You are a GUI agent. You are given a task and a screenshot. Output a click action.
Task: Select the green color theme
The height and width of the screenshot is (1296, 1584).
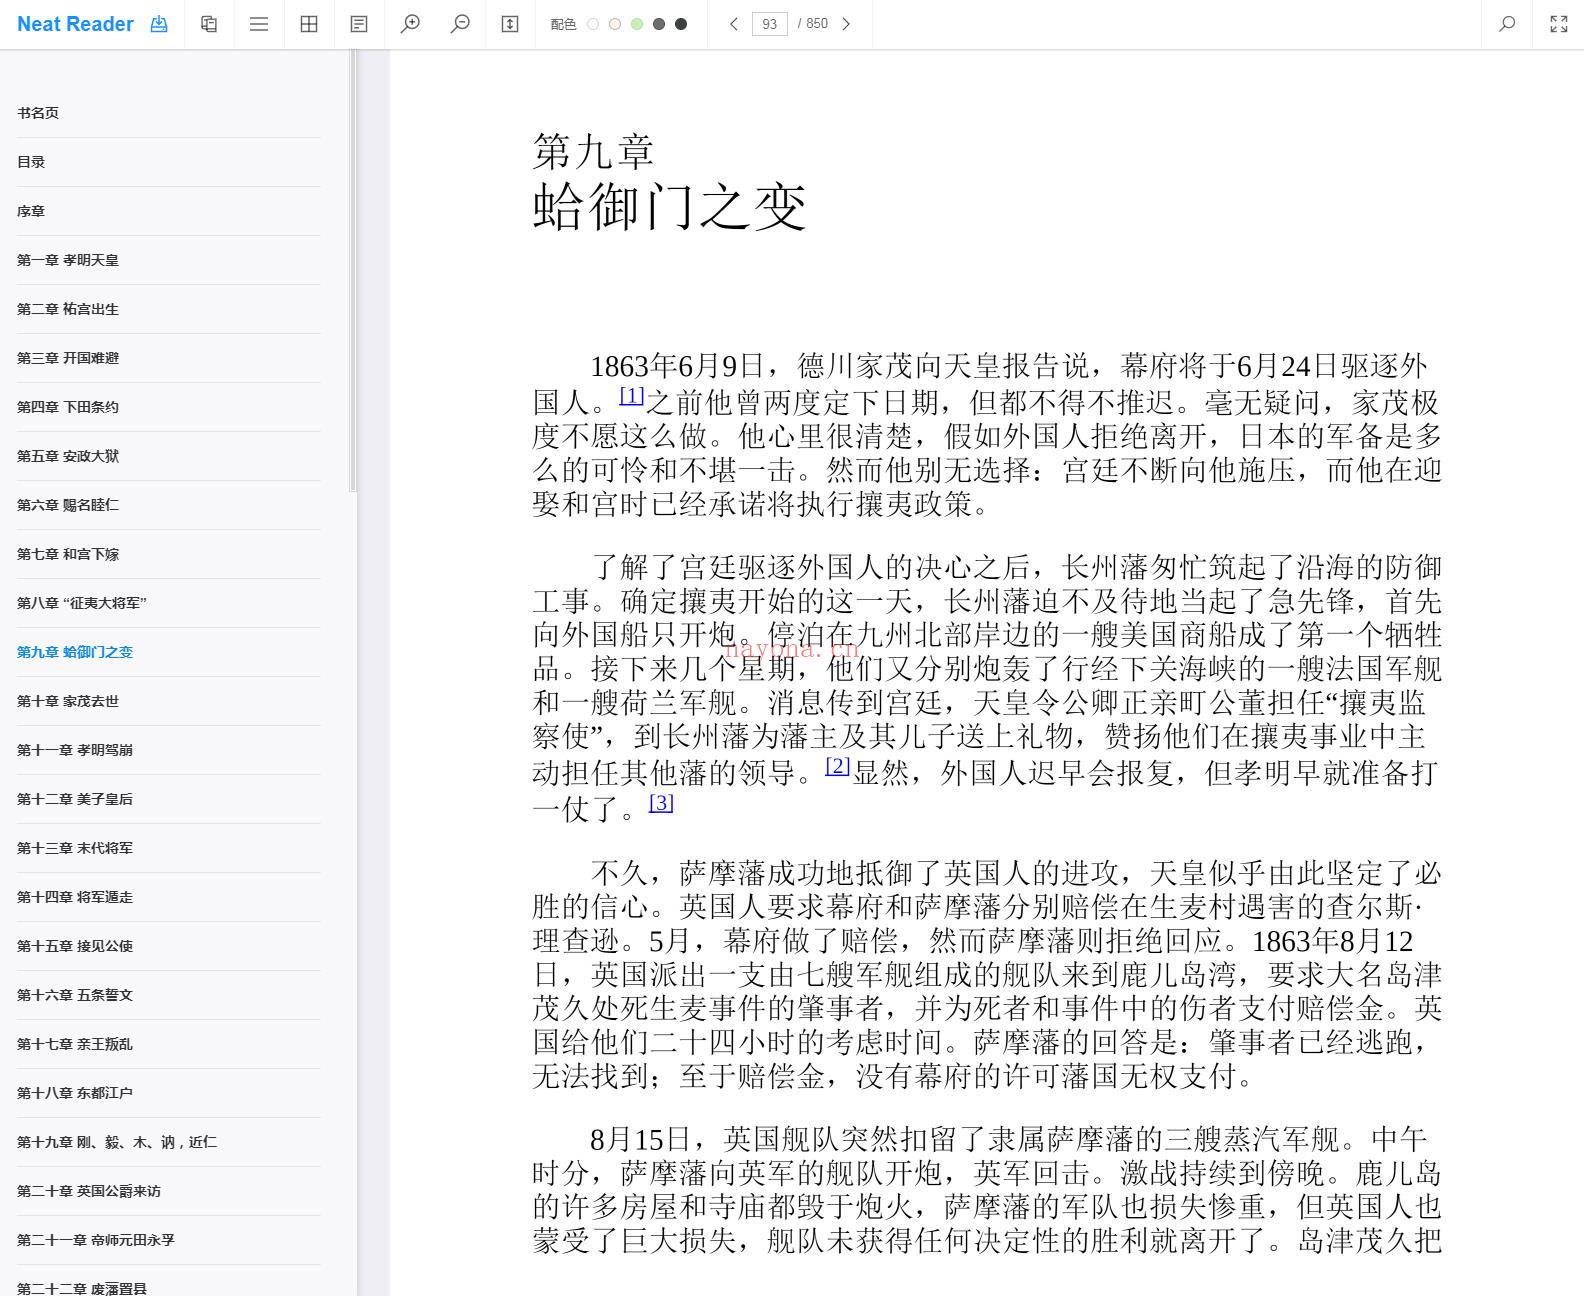click(x=637, y=24)
